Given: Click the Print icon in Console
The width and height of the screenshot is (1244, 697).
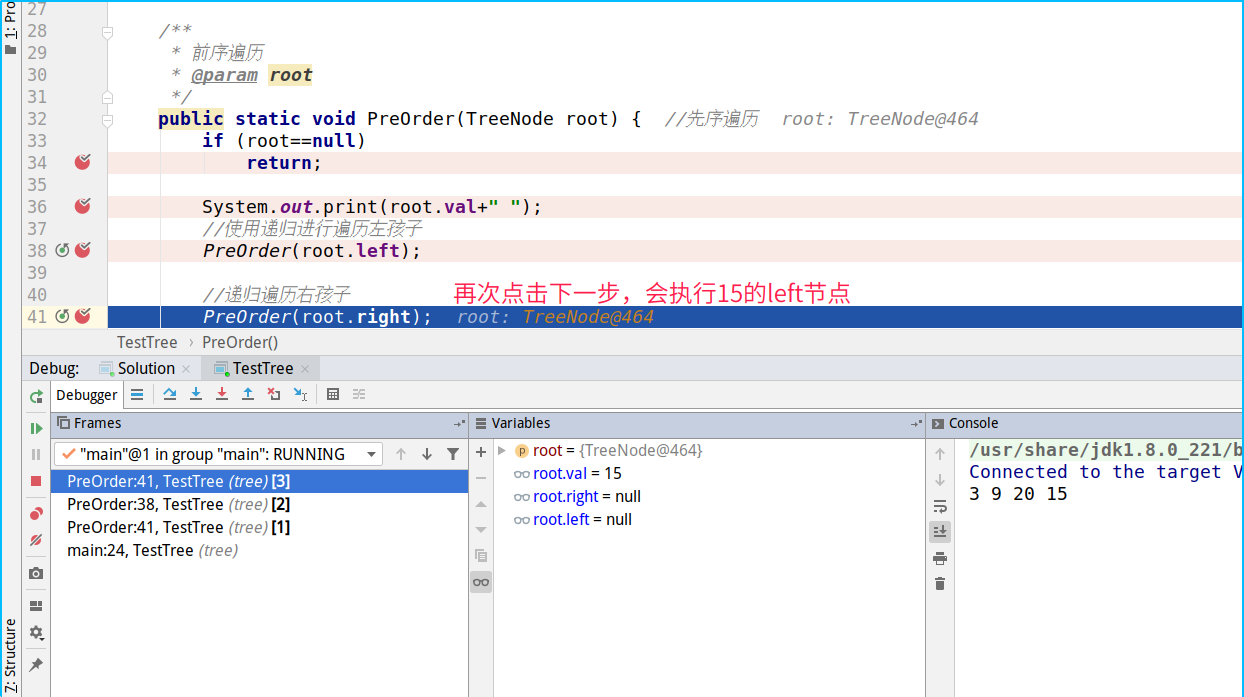Looking at the screenshot, I should pyautogui.click(x=940, y=558).
